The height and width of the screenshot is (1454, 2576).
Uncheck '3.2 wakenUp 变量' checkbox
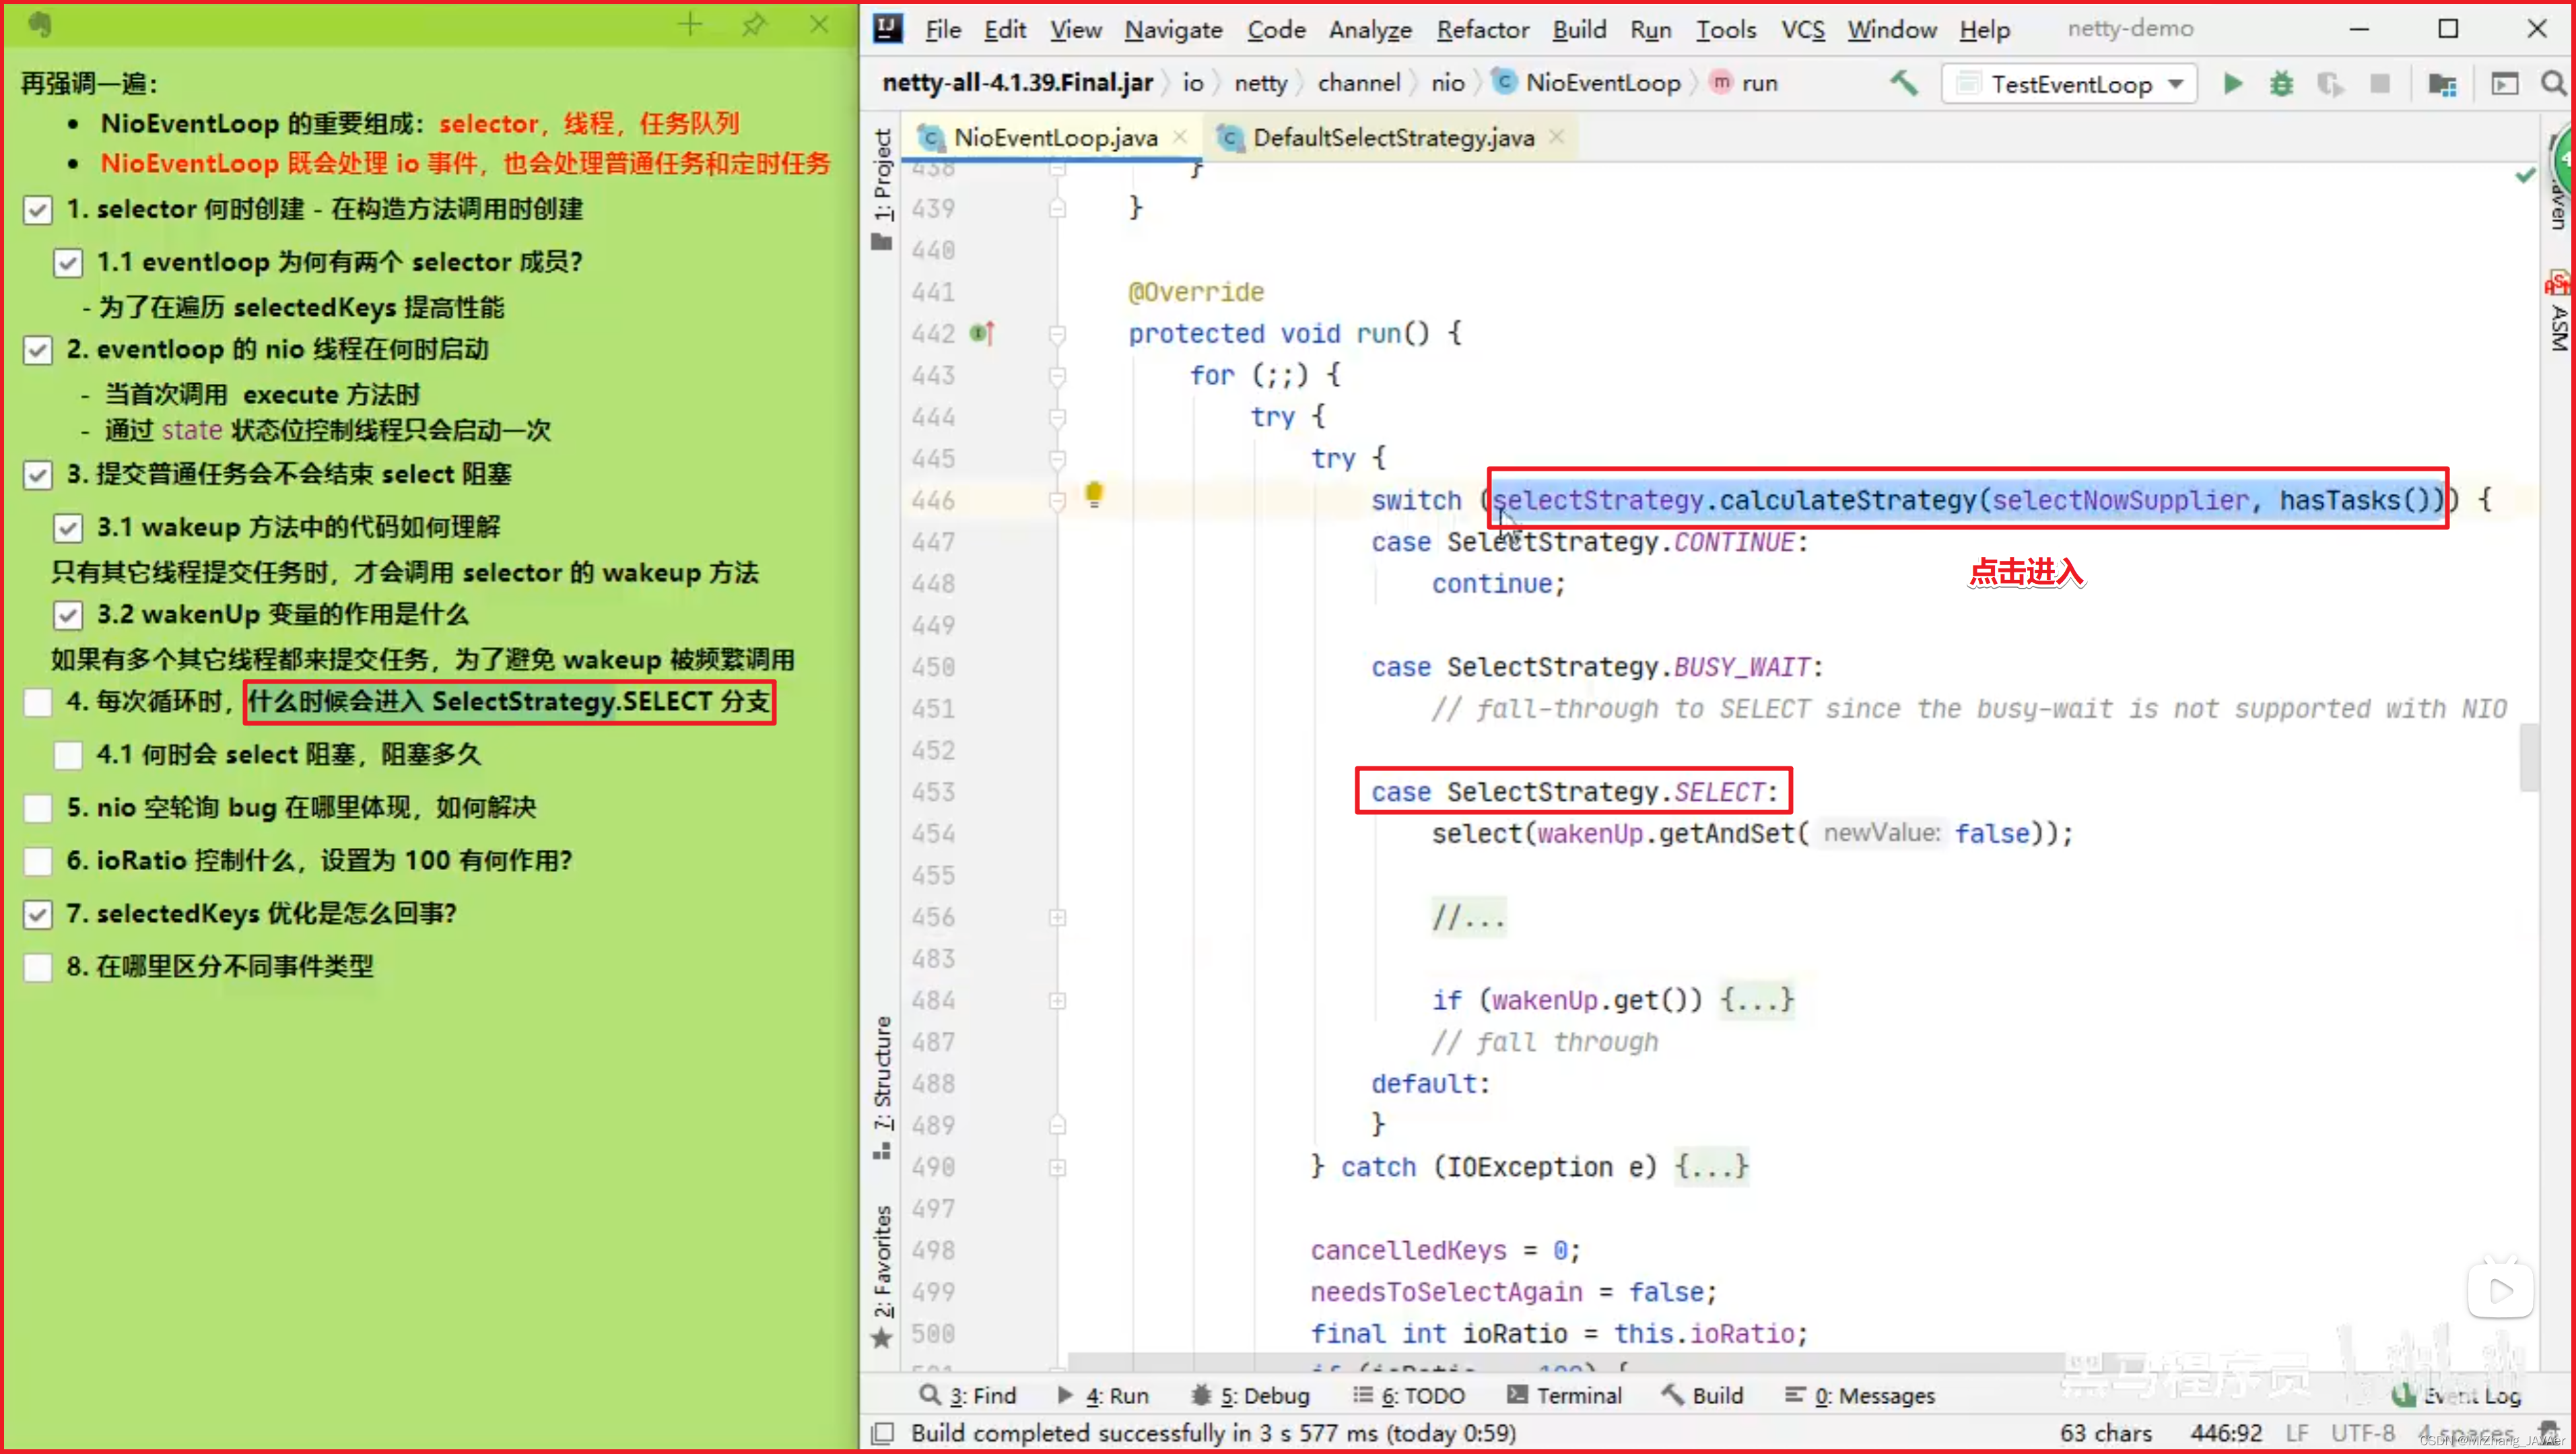click(x=68, y=615)
